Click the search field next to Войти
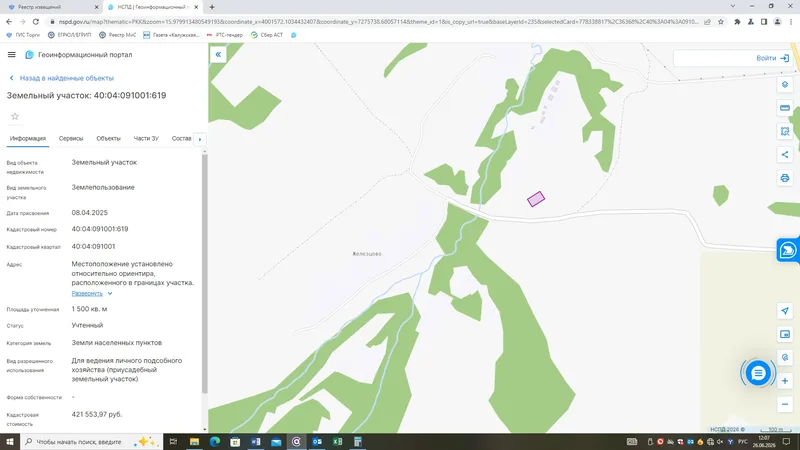Screen dimensions: 800x450 713,58
